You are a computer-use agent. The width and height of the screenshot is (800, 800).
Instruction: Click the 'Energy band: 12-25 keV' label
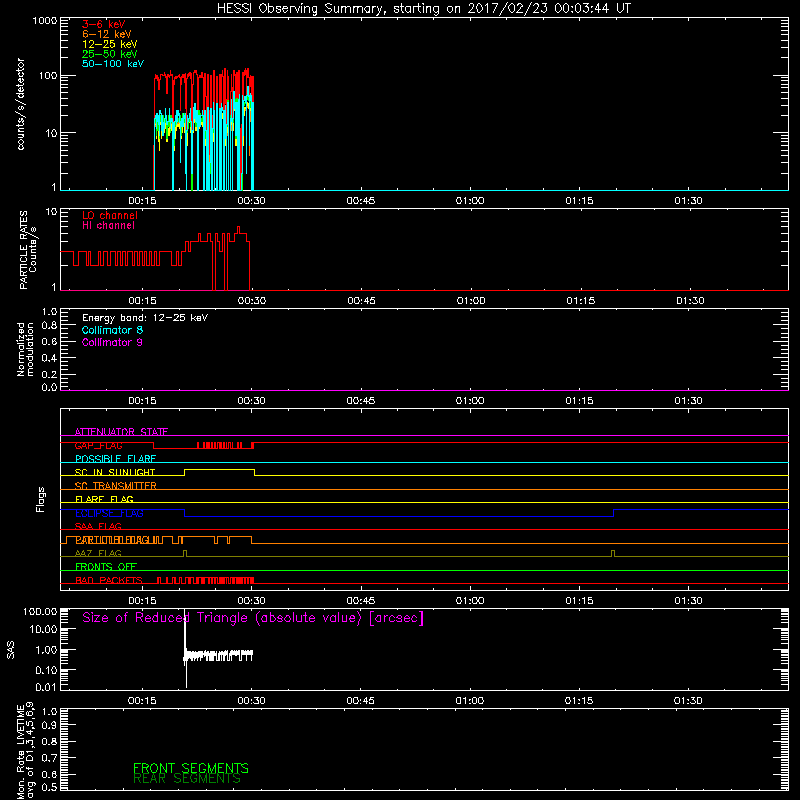[145, 318]
